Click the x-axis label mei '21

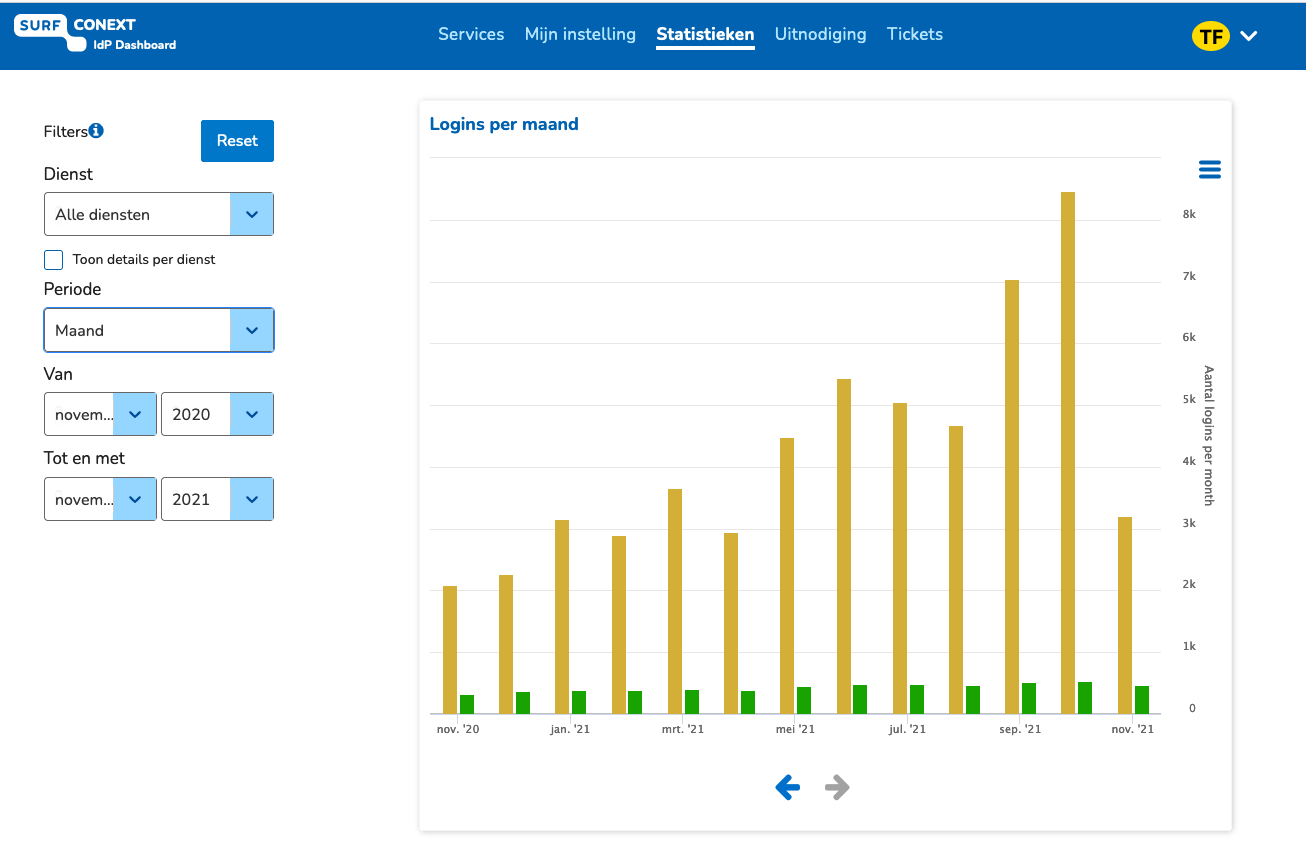click(x=796, y=729)
